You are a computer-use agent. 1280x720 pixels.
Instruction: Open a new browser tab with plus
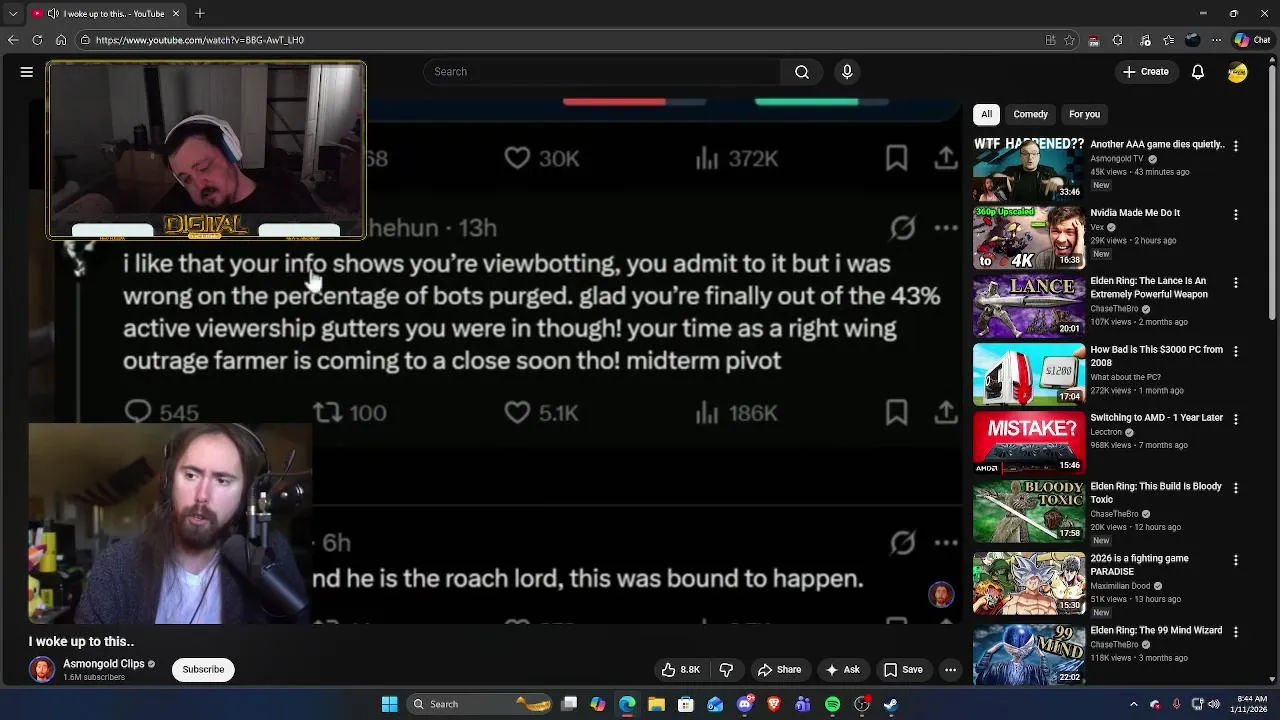200,13
